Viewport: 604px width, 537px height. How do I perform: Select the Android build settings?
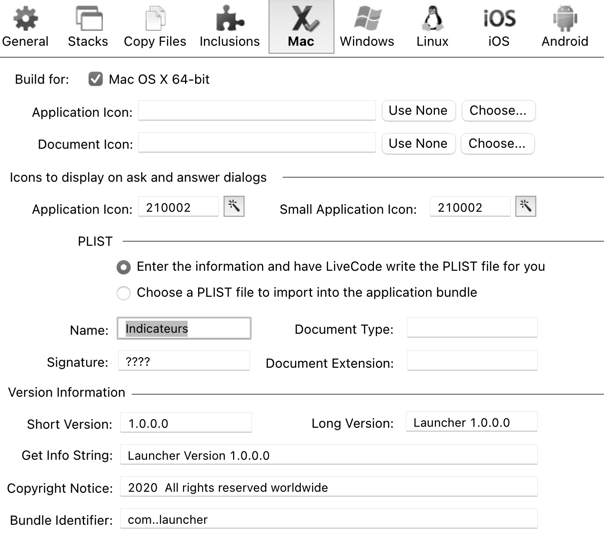(x=564, y=27)
